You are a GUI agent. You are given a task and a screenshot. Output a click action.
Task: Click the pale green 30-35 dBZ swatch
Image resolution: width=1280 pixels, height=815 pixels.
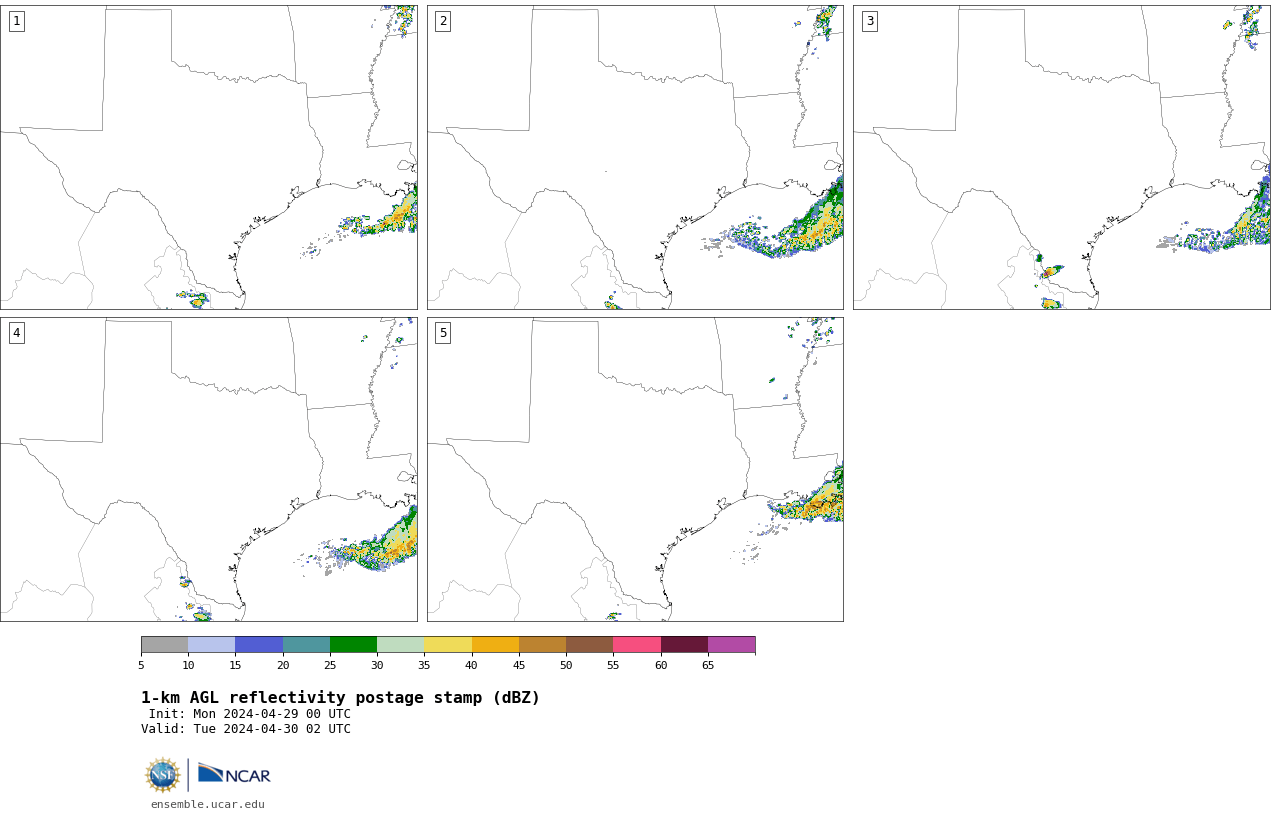tap(400, 644)
